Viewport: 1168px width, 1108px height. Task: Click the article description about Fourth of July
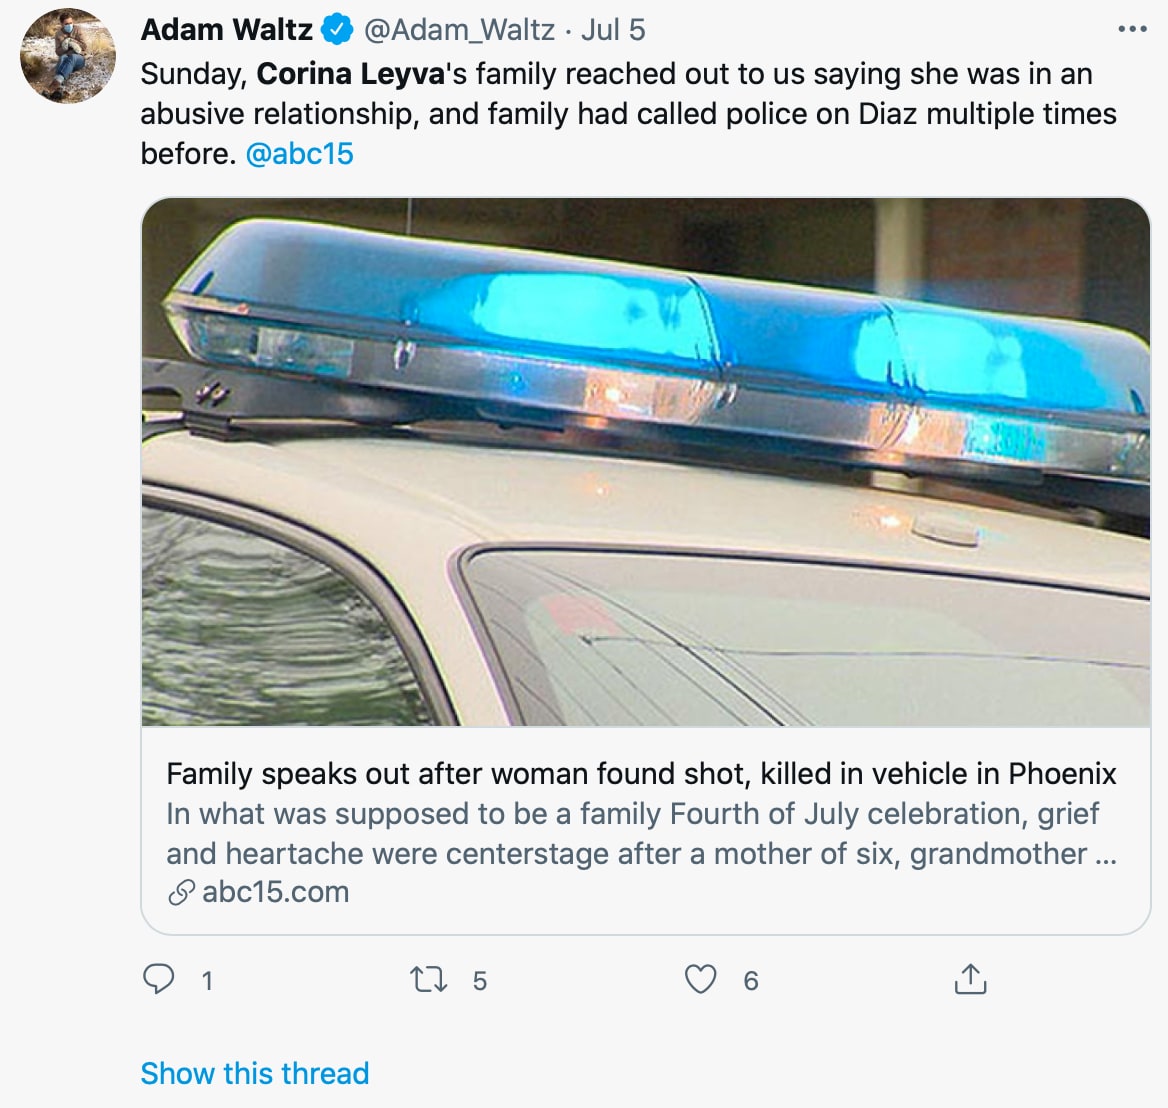(641, 834)
